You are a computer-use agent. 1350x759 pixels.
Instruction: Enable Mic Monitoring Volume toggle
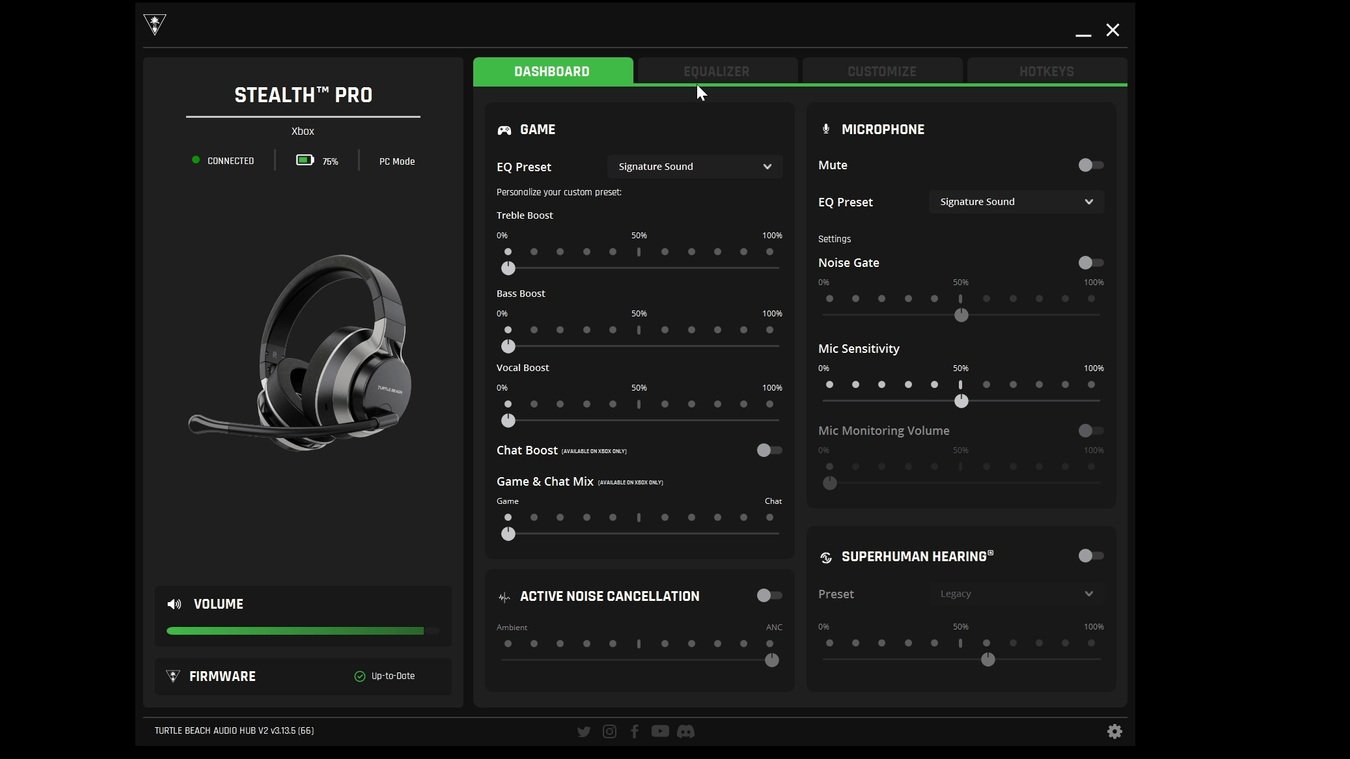click(1091, 431)
